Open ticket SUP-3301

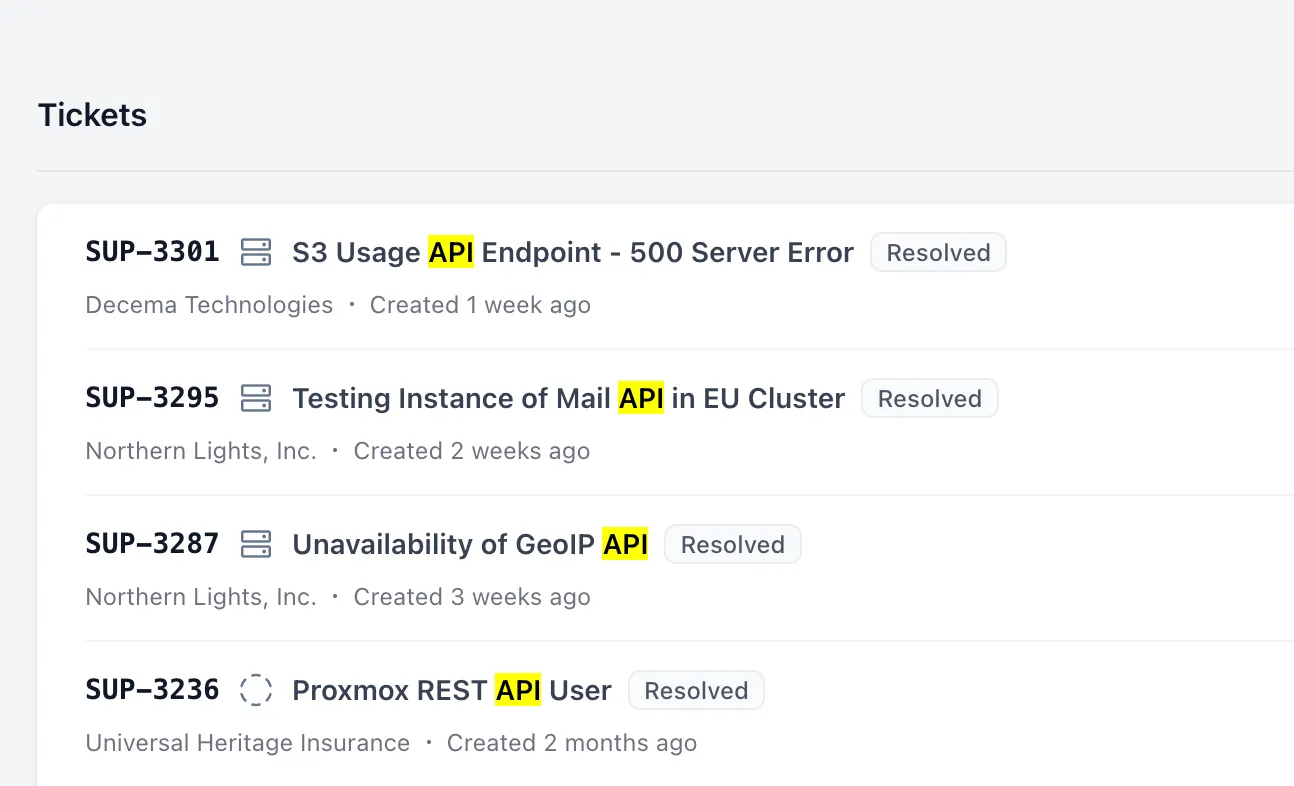point(152,252)
